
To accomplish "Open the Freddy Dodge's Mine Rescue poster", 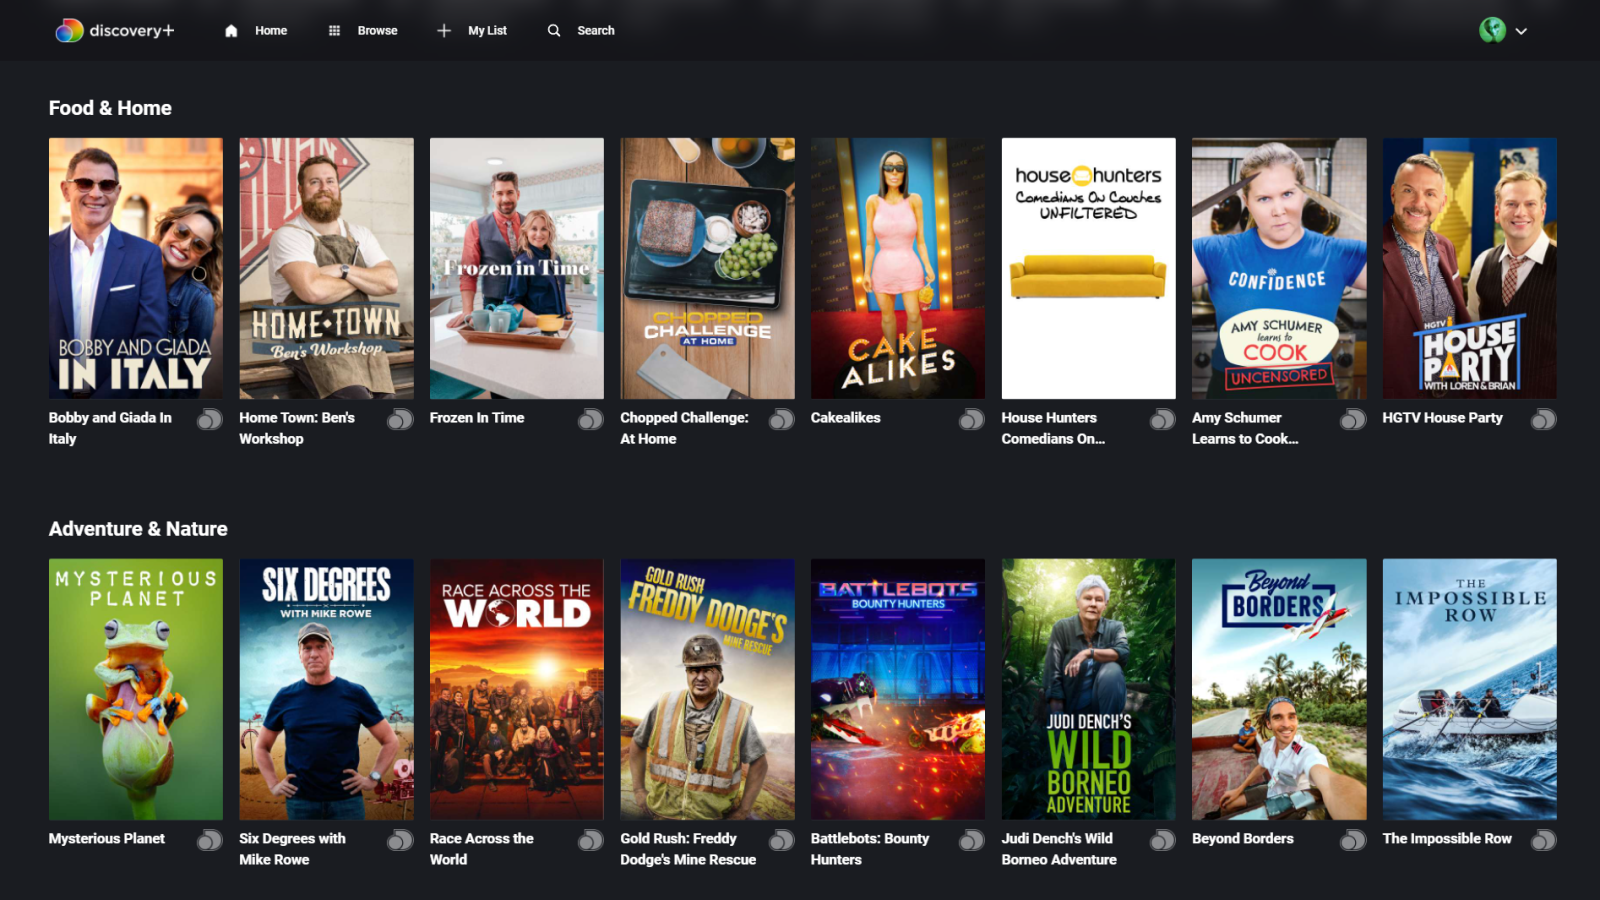I will tap(707, 689).
